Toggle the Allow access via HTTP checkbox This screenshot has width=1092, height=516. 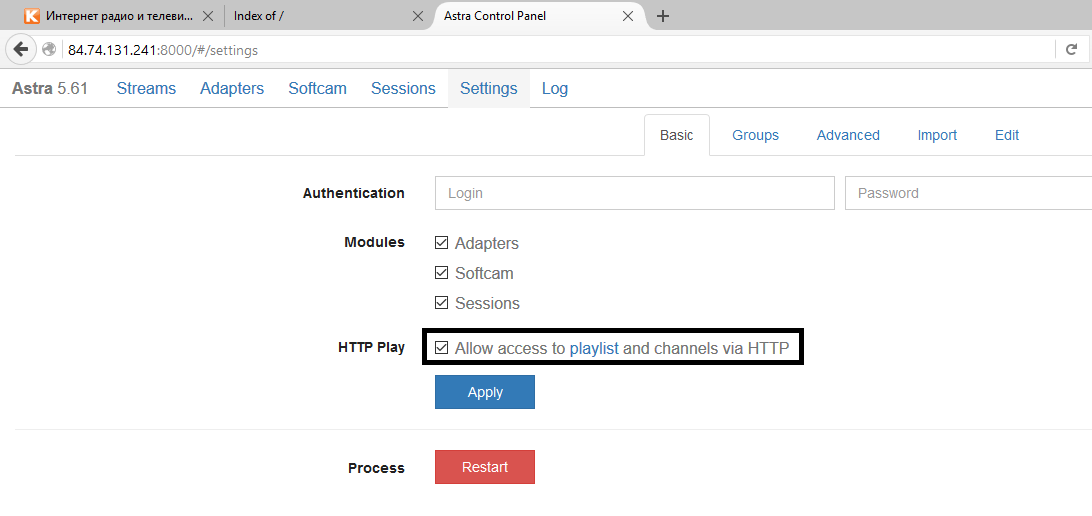point(441,347)
